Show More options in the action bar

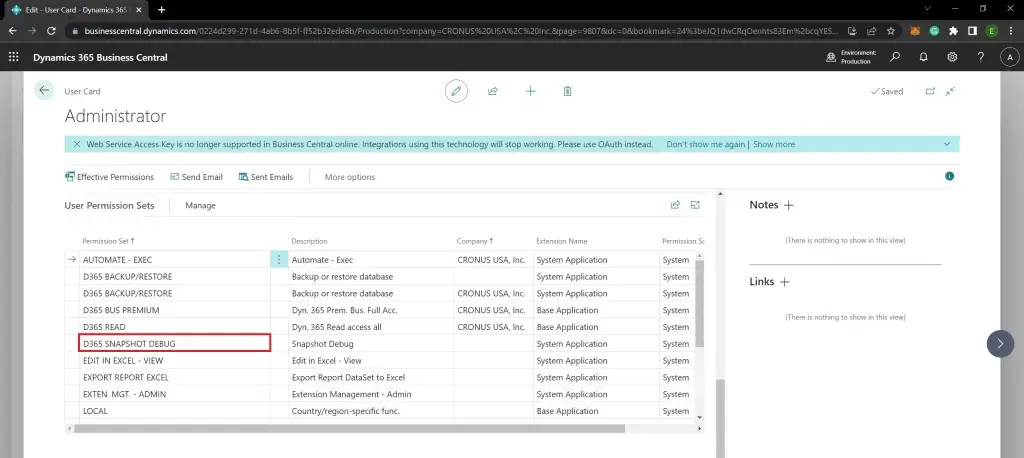[350, 177]
